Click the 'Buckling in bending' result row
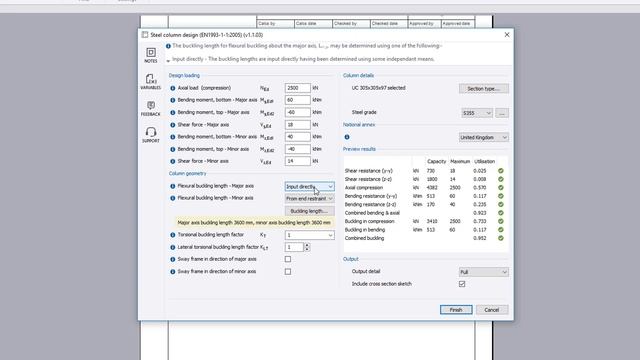This screenshot has height=360, width=640. click(424, 229)
